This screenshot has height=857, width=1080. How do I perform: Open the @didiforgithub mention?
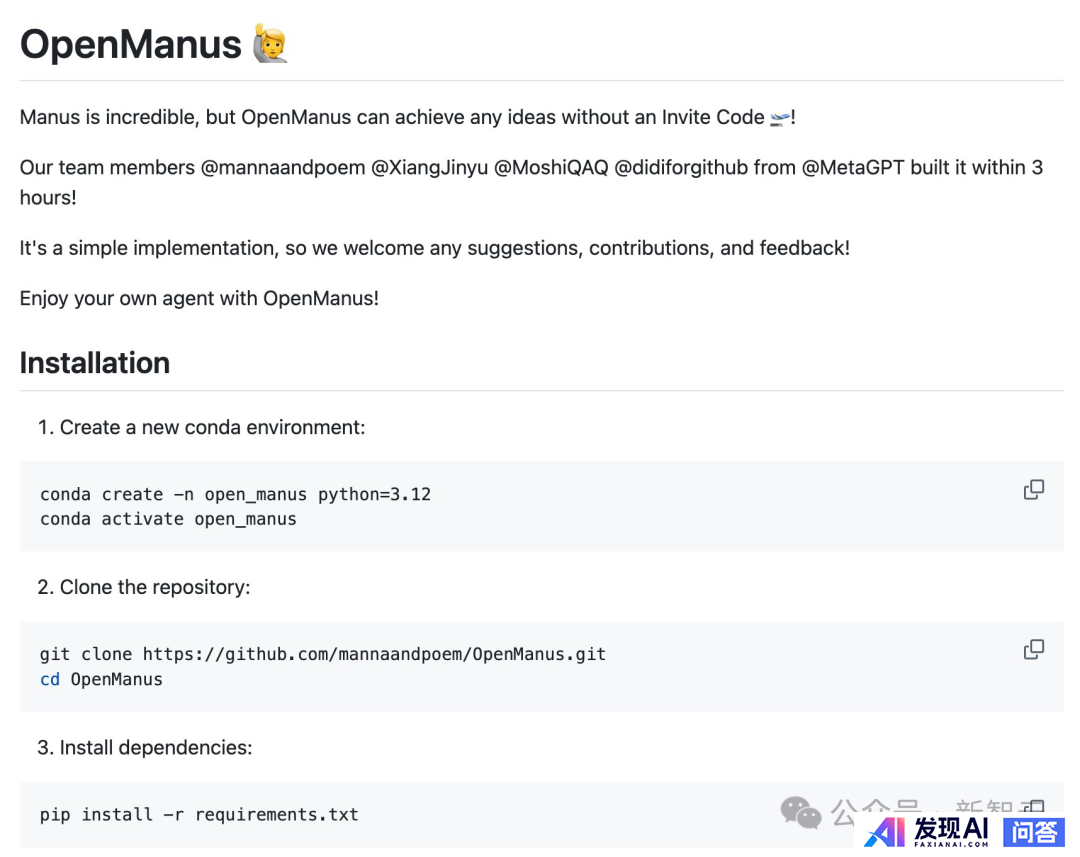[681, 167]
